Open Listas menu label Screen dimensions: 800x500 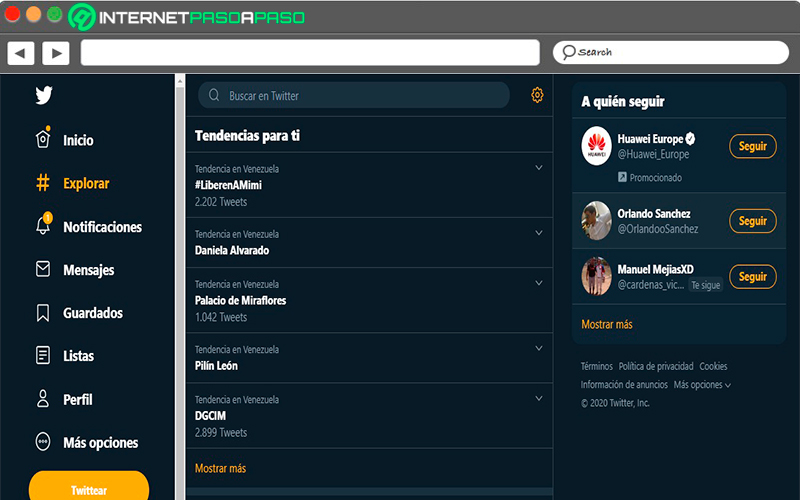[x=79, y=356]
